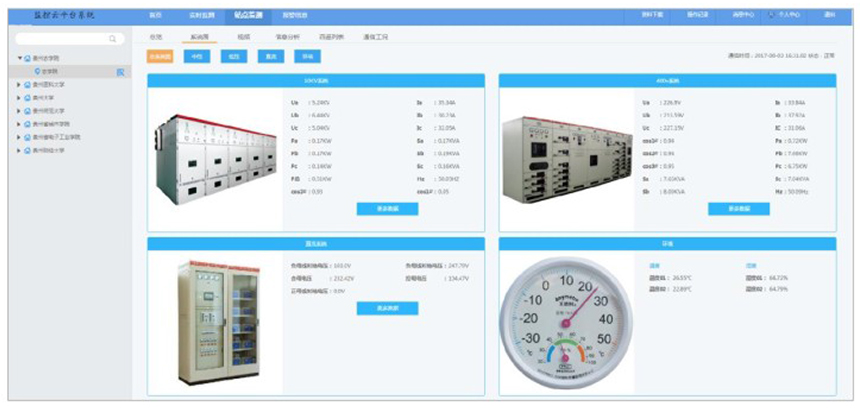Image resolution: width=860 pixels, height=411 pixels.
Task: Click the house icon of the expanded top tree node
Action: 27,59
